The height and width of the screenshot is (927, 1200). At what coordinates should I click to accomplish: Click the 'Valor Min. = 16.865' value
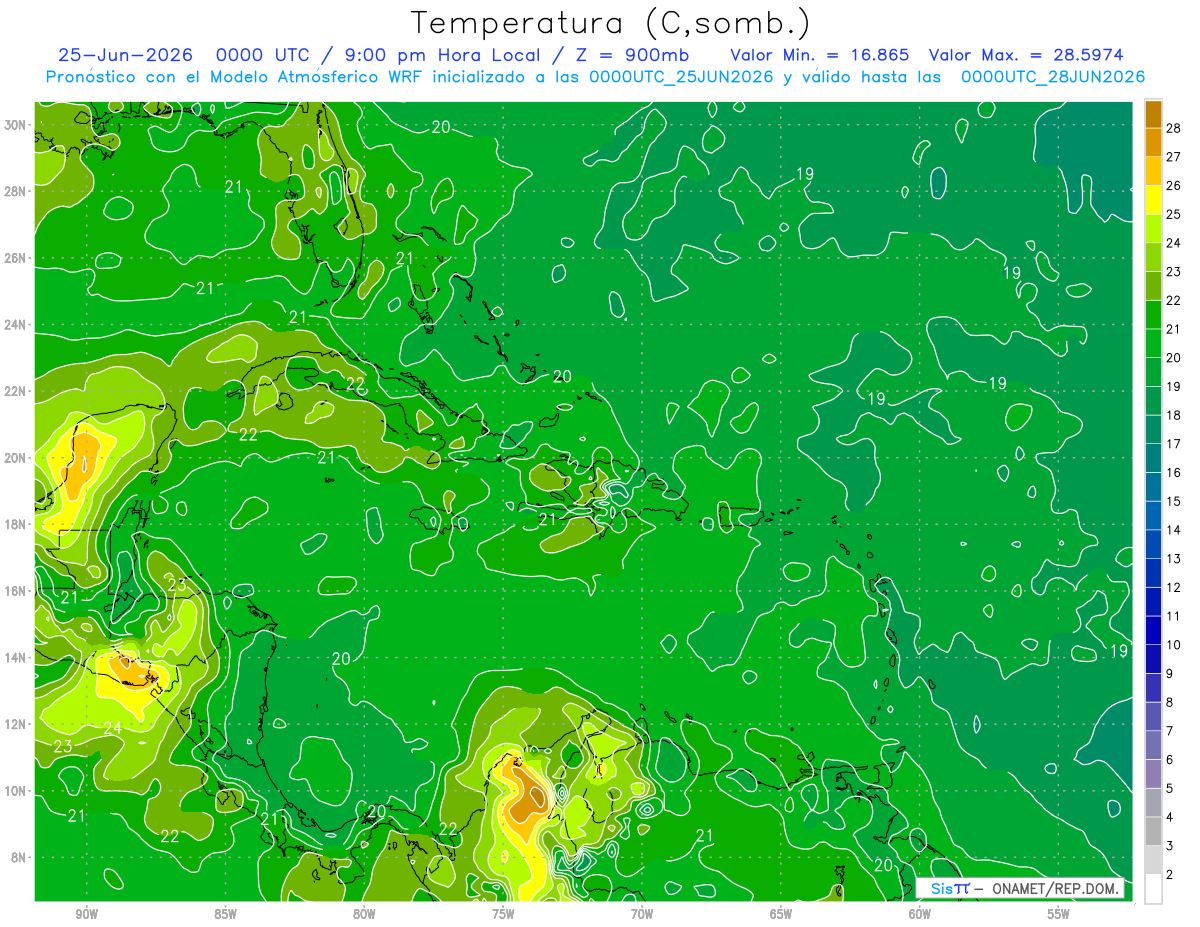click(x=819, y=55)
